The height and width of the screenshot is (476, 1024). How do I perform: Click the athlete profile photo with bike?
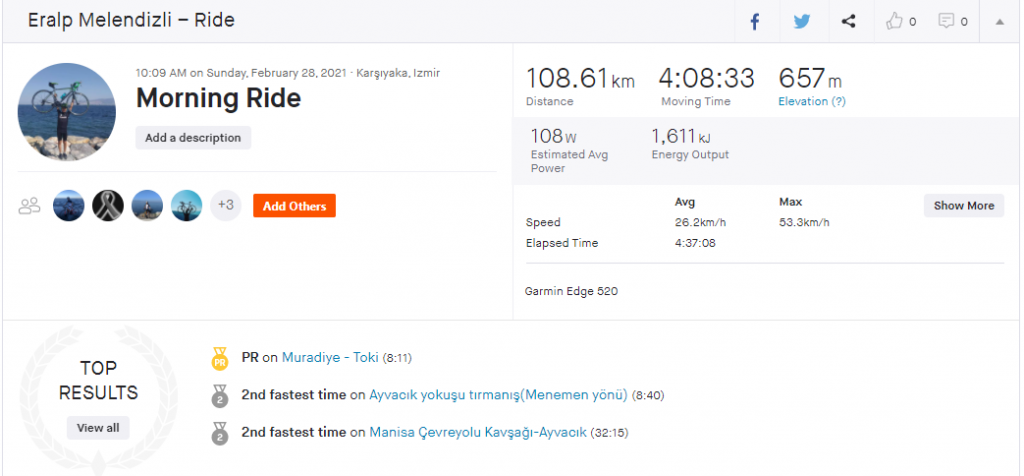[x=67, y=111]
